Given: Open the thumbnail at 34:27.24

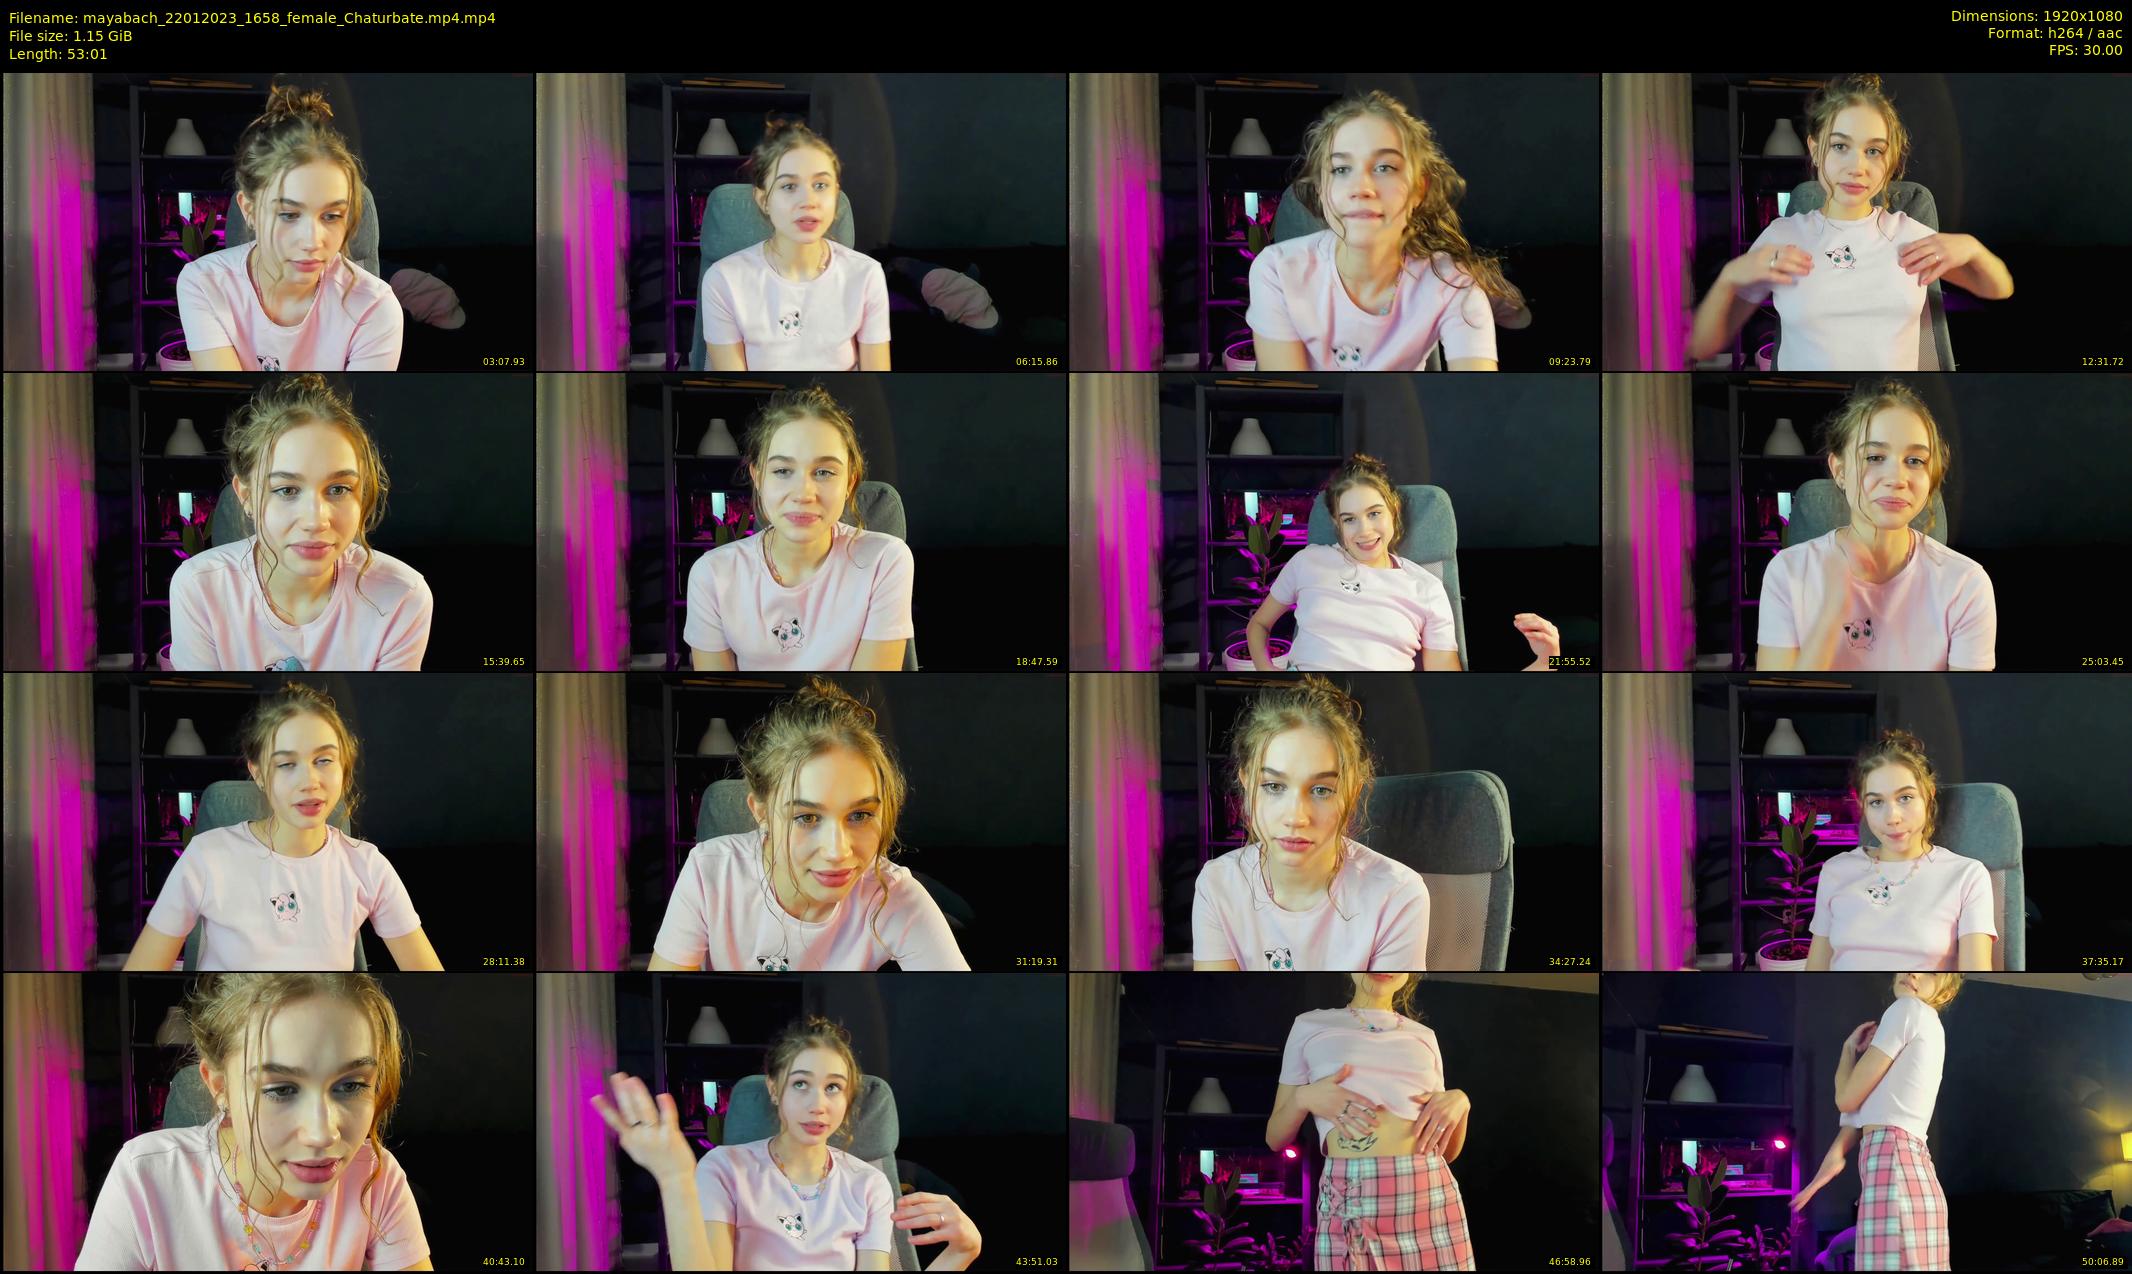Looking at the screenshot, I should pos(1334,822).
